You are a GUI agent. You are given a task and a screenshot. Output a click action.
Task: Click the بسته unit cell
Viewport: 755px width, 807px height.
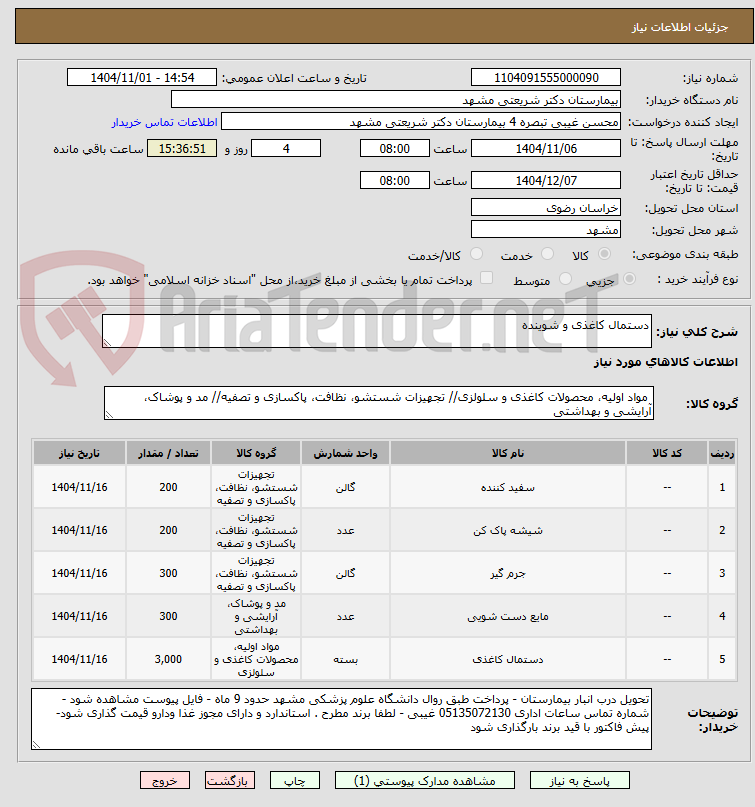(x=345, y=659)
